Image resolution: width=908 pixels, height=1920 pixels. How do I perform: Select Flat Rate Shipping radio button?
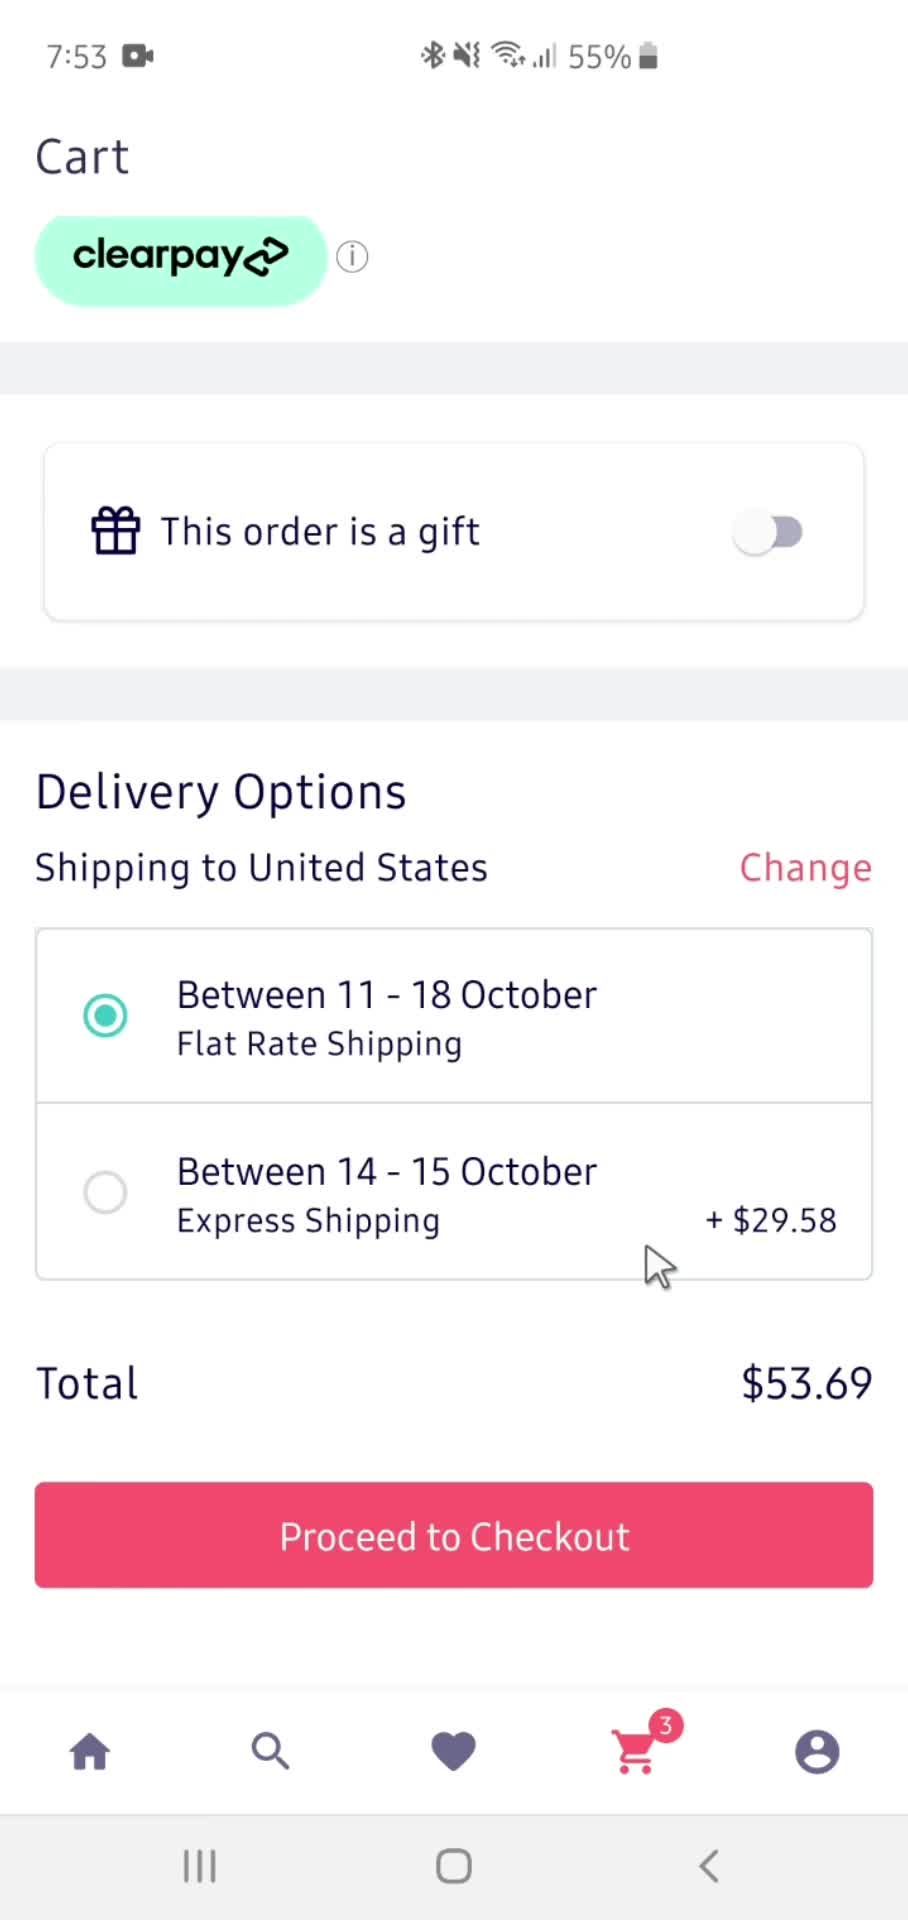click(105, 1016)
